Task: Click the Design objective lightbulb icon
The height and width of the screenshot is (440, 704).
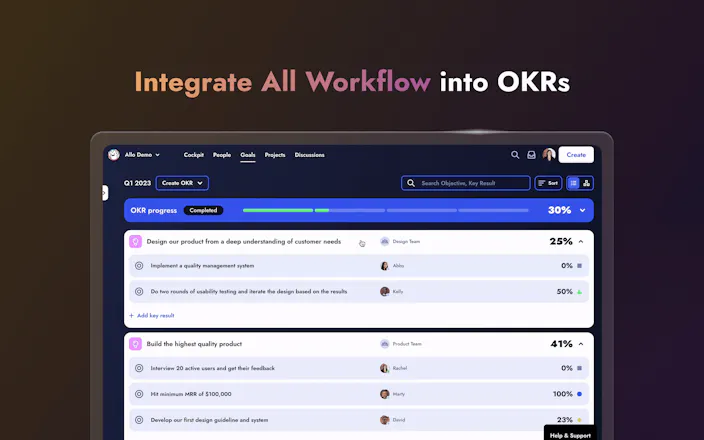Action: pyautogui.click(x=135, y=242)
